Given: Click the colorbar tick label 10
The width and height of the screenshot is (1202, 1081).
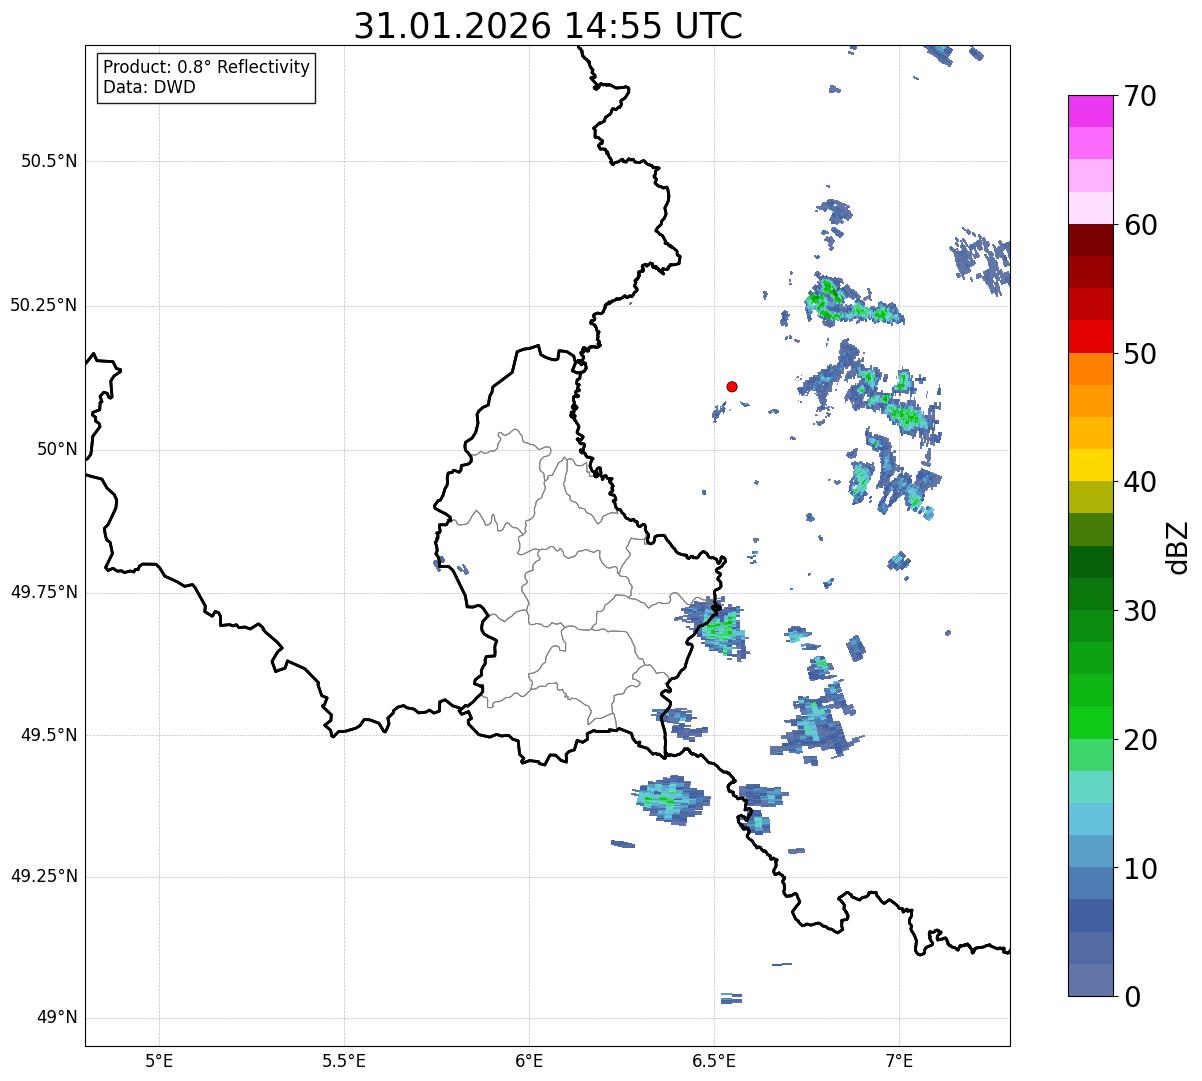Looking at the screenshot, I should click(1140, 868).
